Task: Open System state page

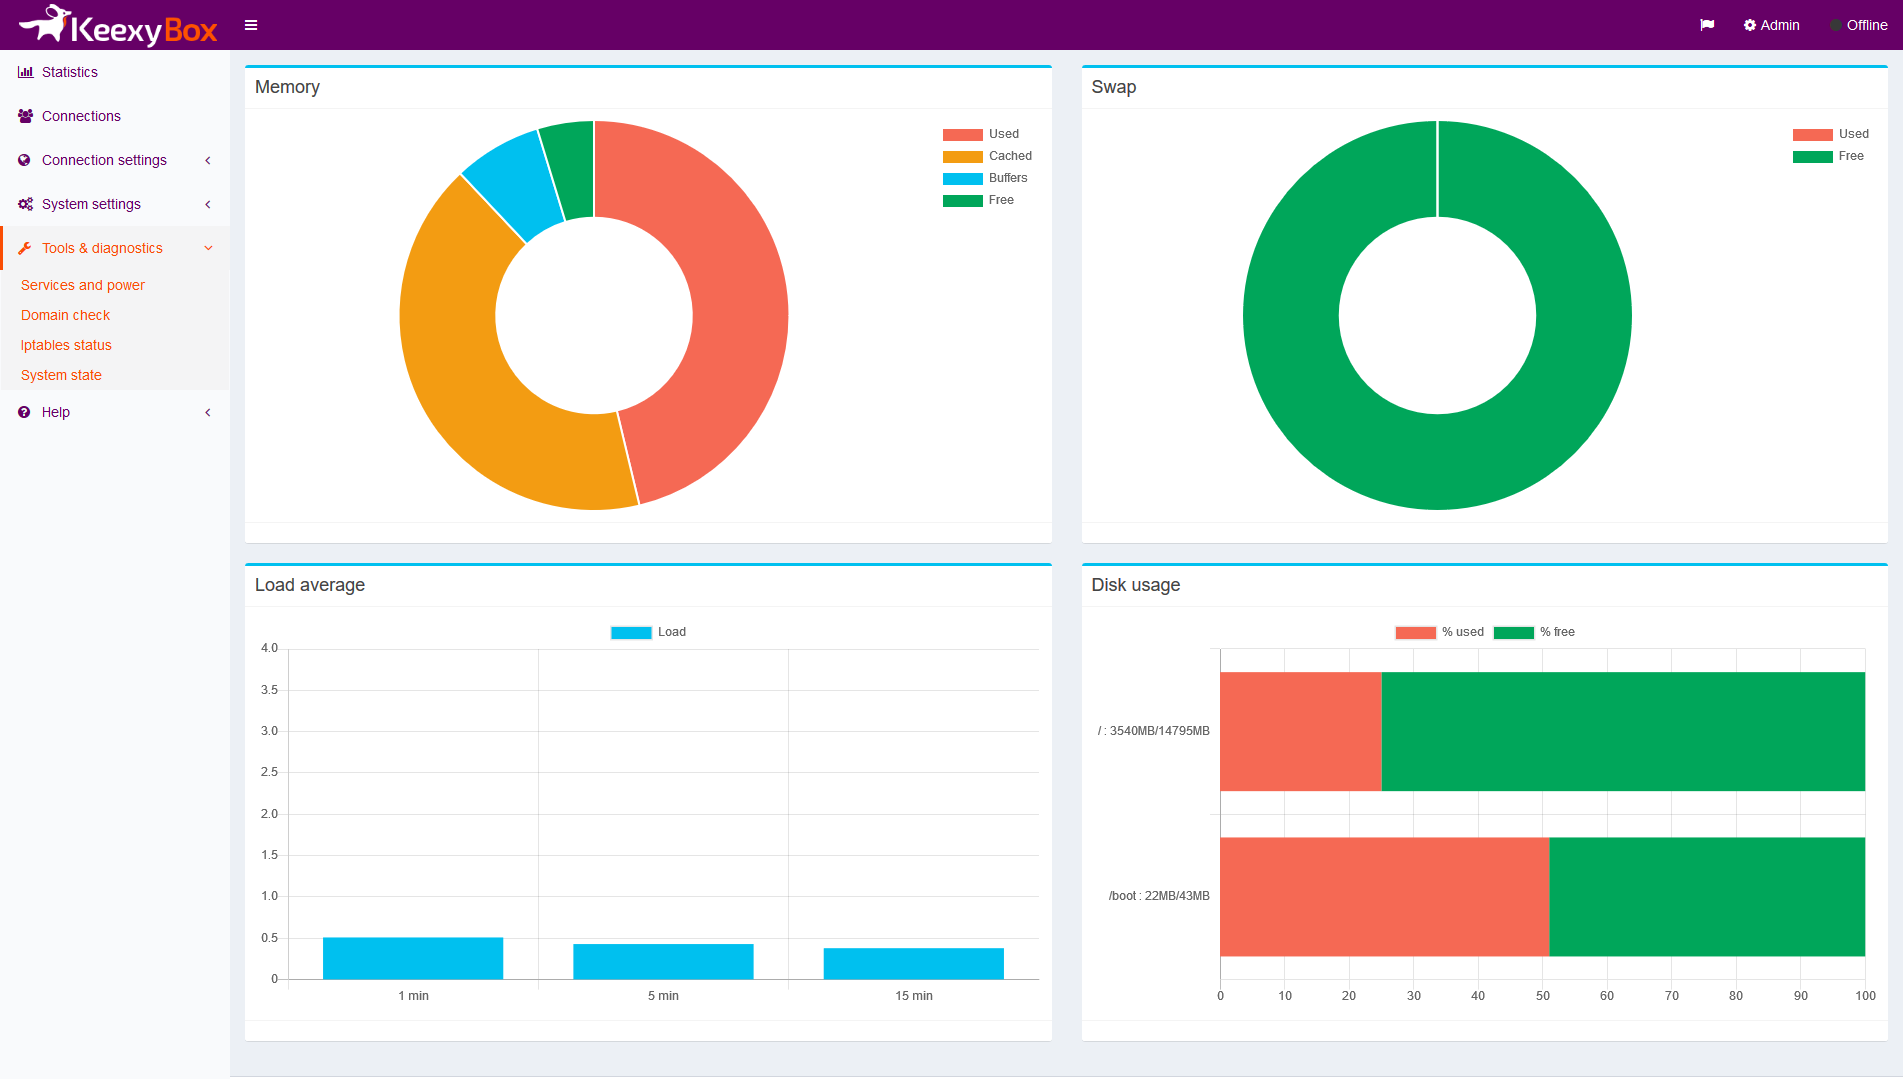Action: [61, 375]
